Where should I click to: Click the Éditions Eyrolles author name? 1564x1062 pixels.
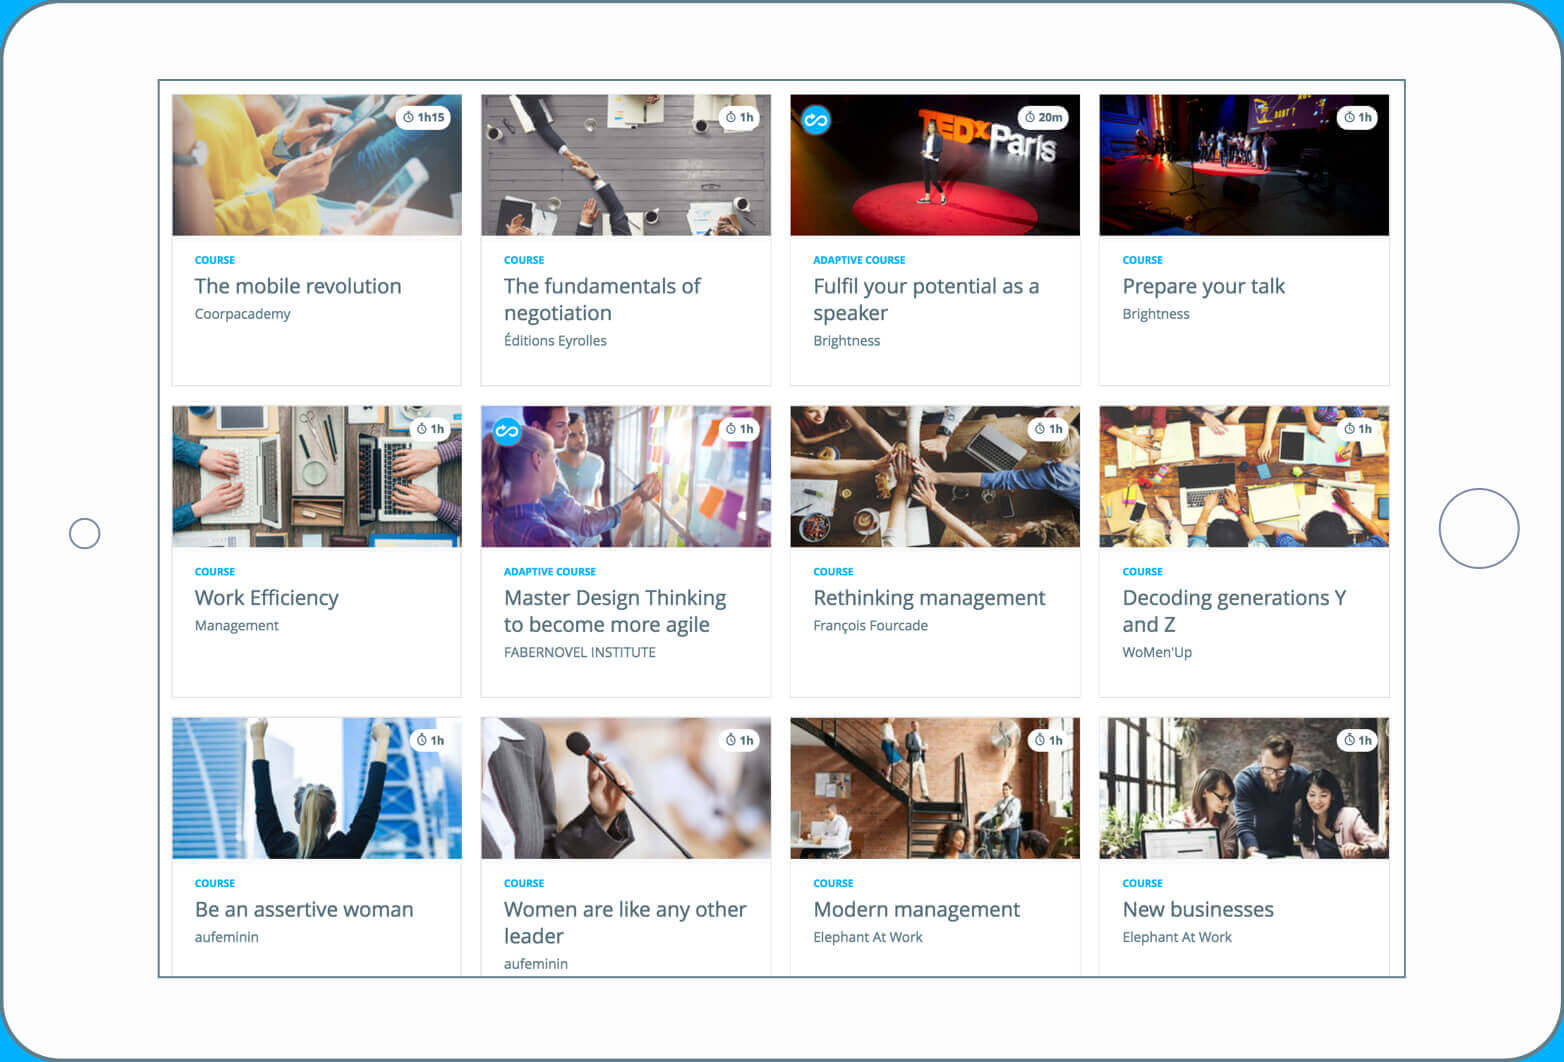click(x=555, y=341)
